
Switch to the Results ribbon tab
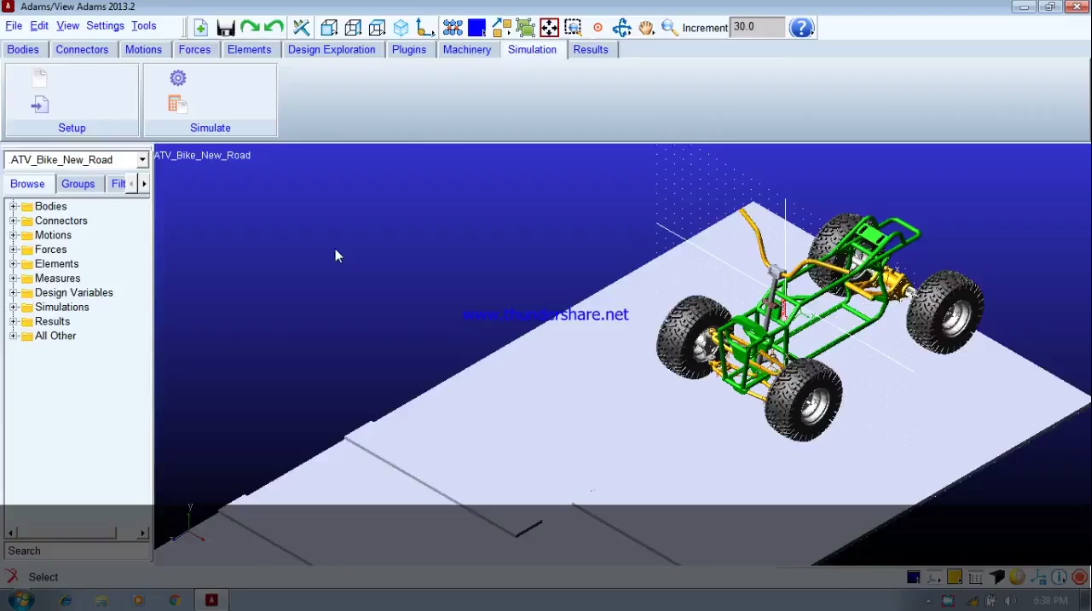click(591, 49)
